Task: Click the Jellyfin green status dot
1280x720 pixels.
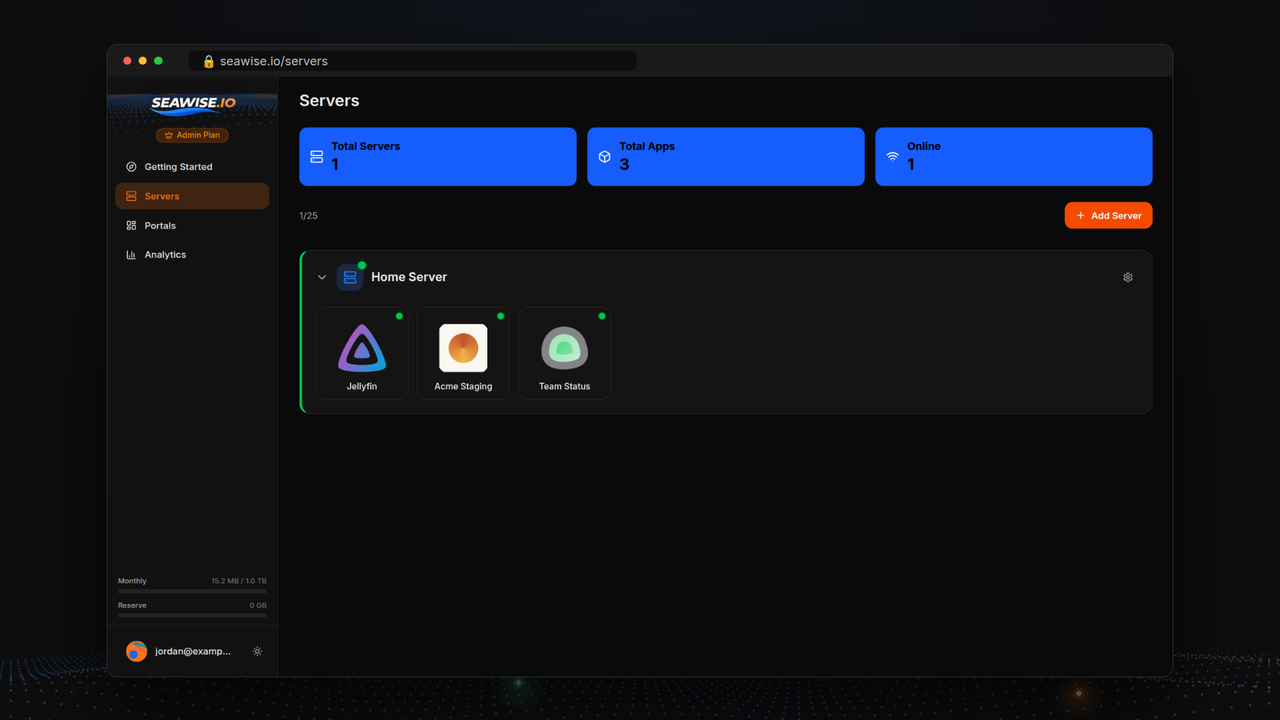Action: (399, 316)
